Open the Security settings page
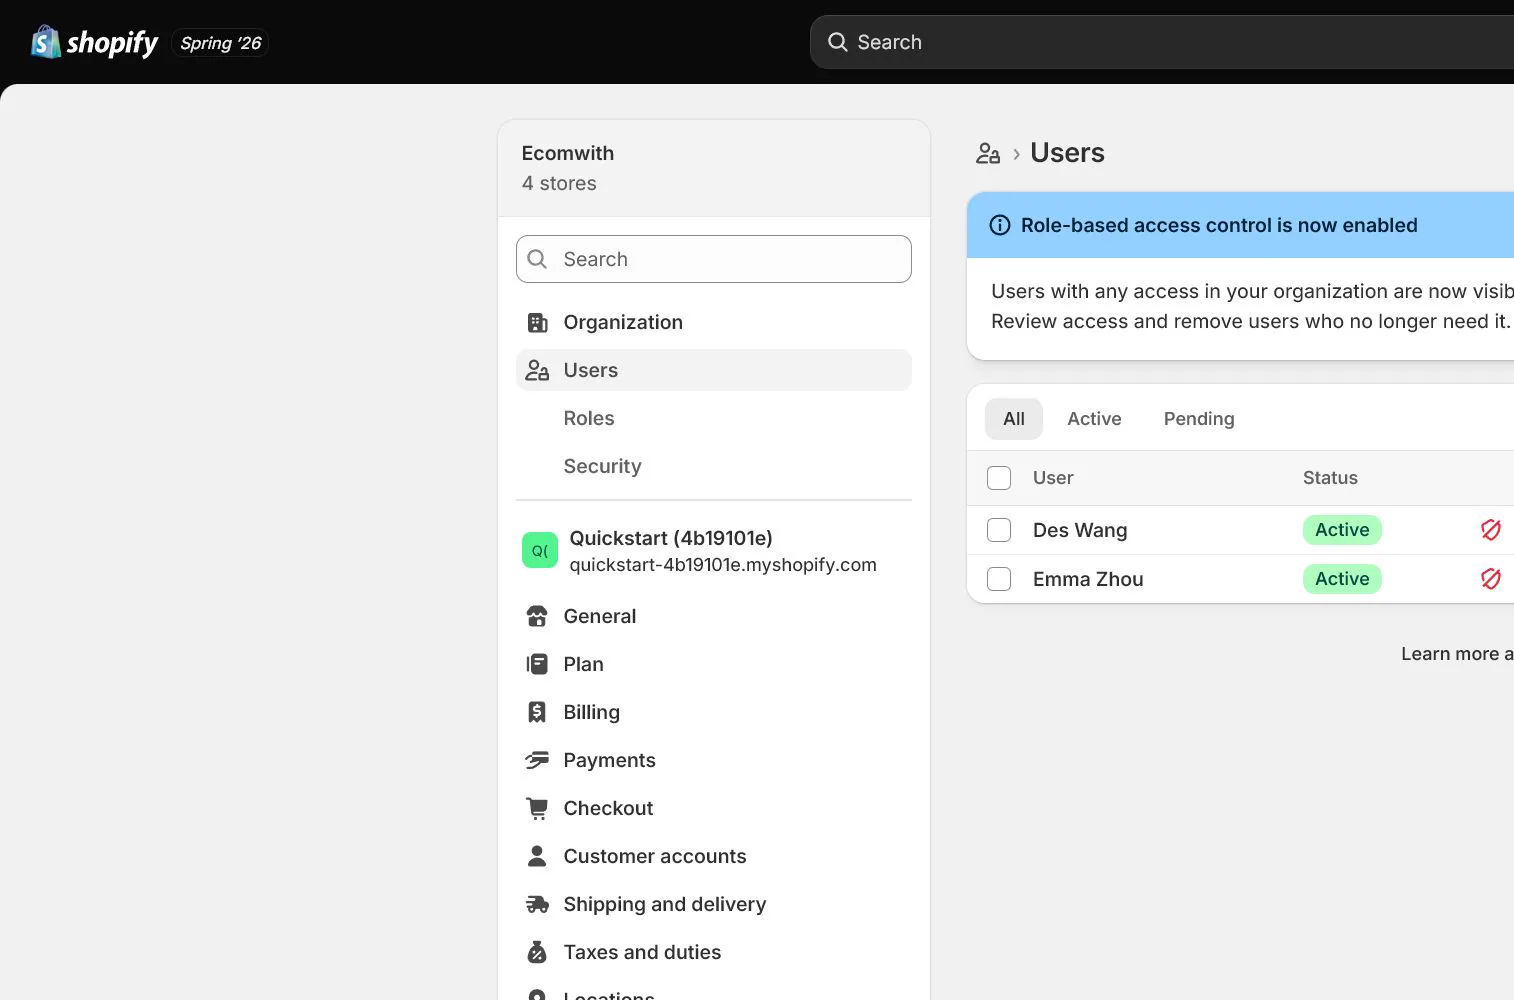1514x1000 pixels. [x=714, y=466]
